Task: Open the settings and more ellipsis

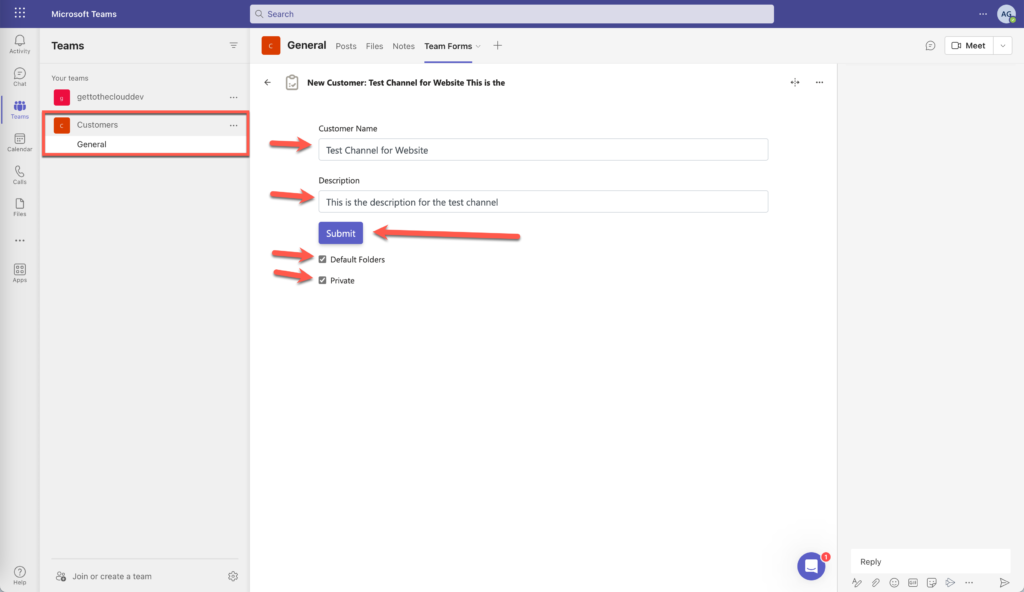Action: [983, 14]
